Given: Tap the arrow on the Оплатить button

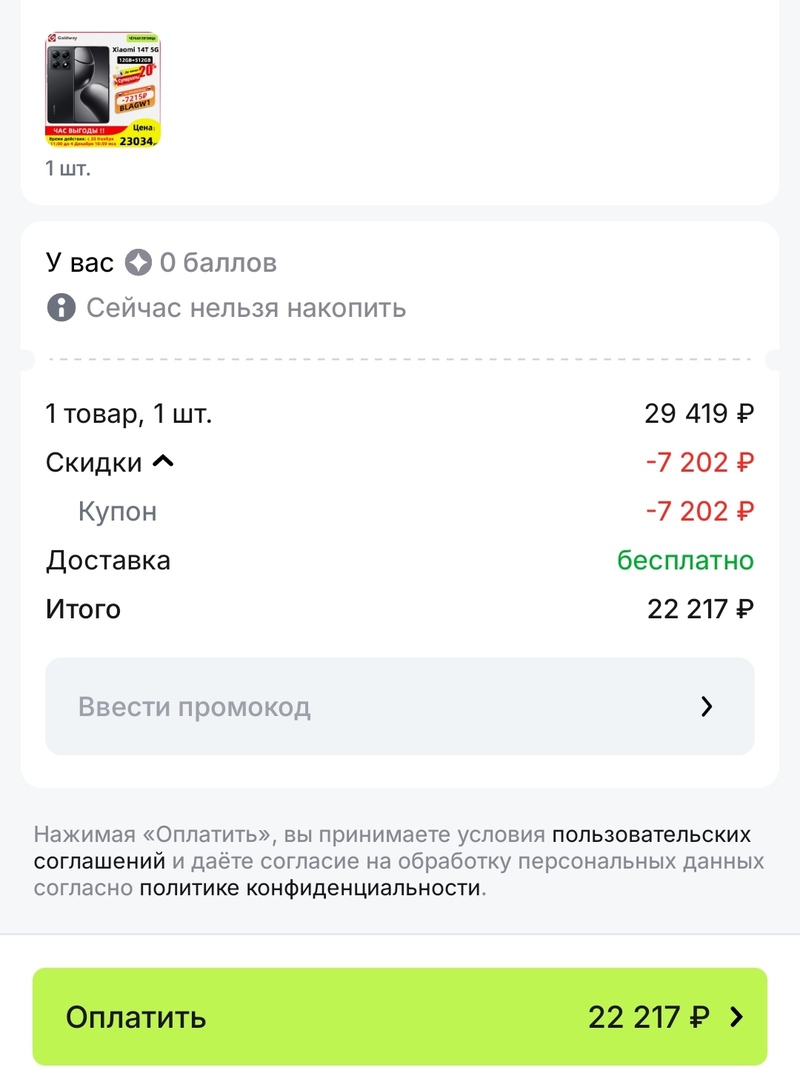Looking at the screenshot, I should pyautogui.click(x=737, y=1018).
